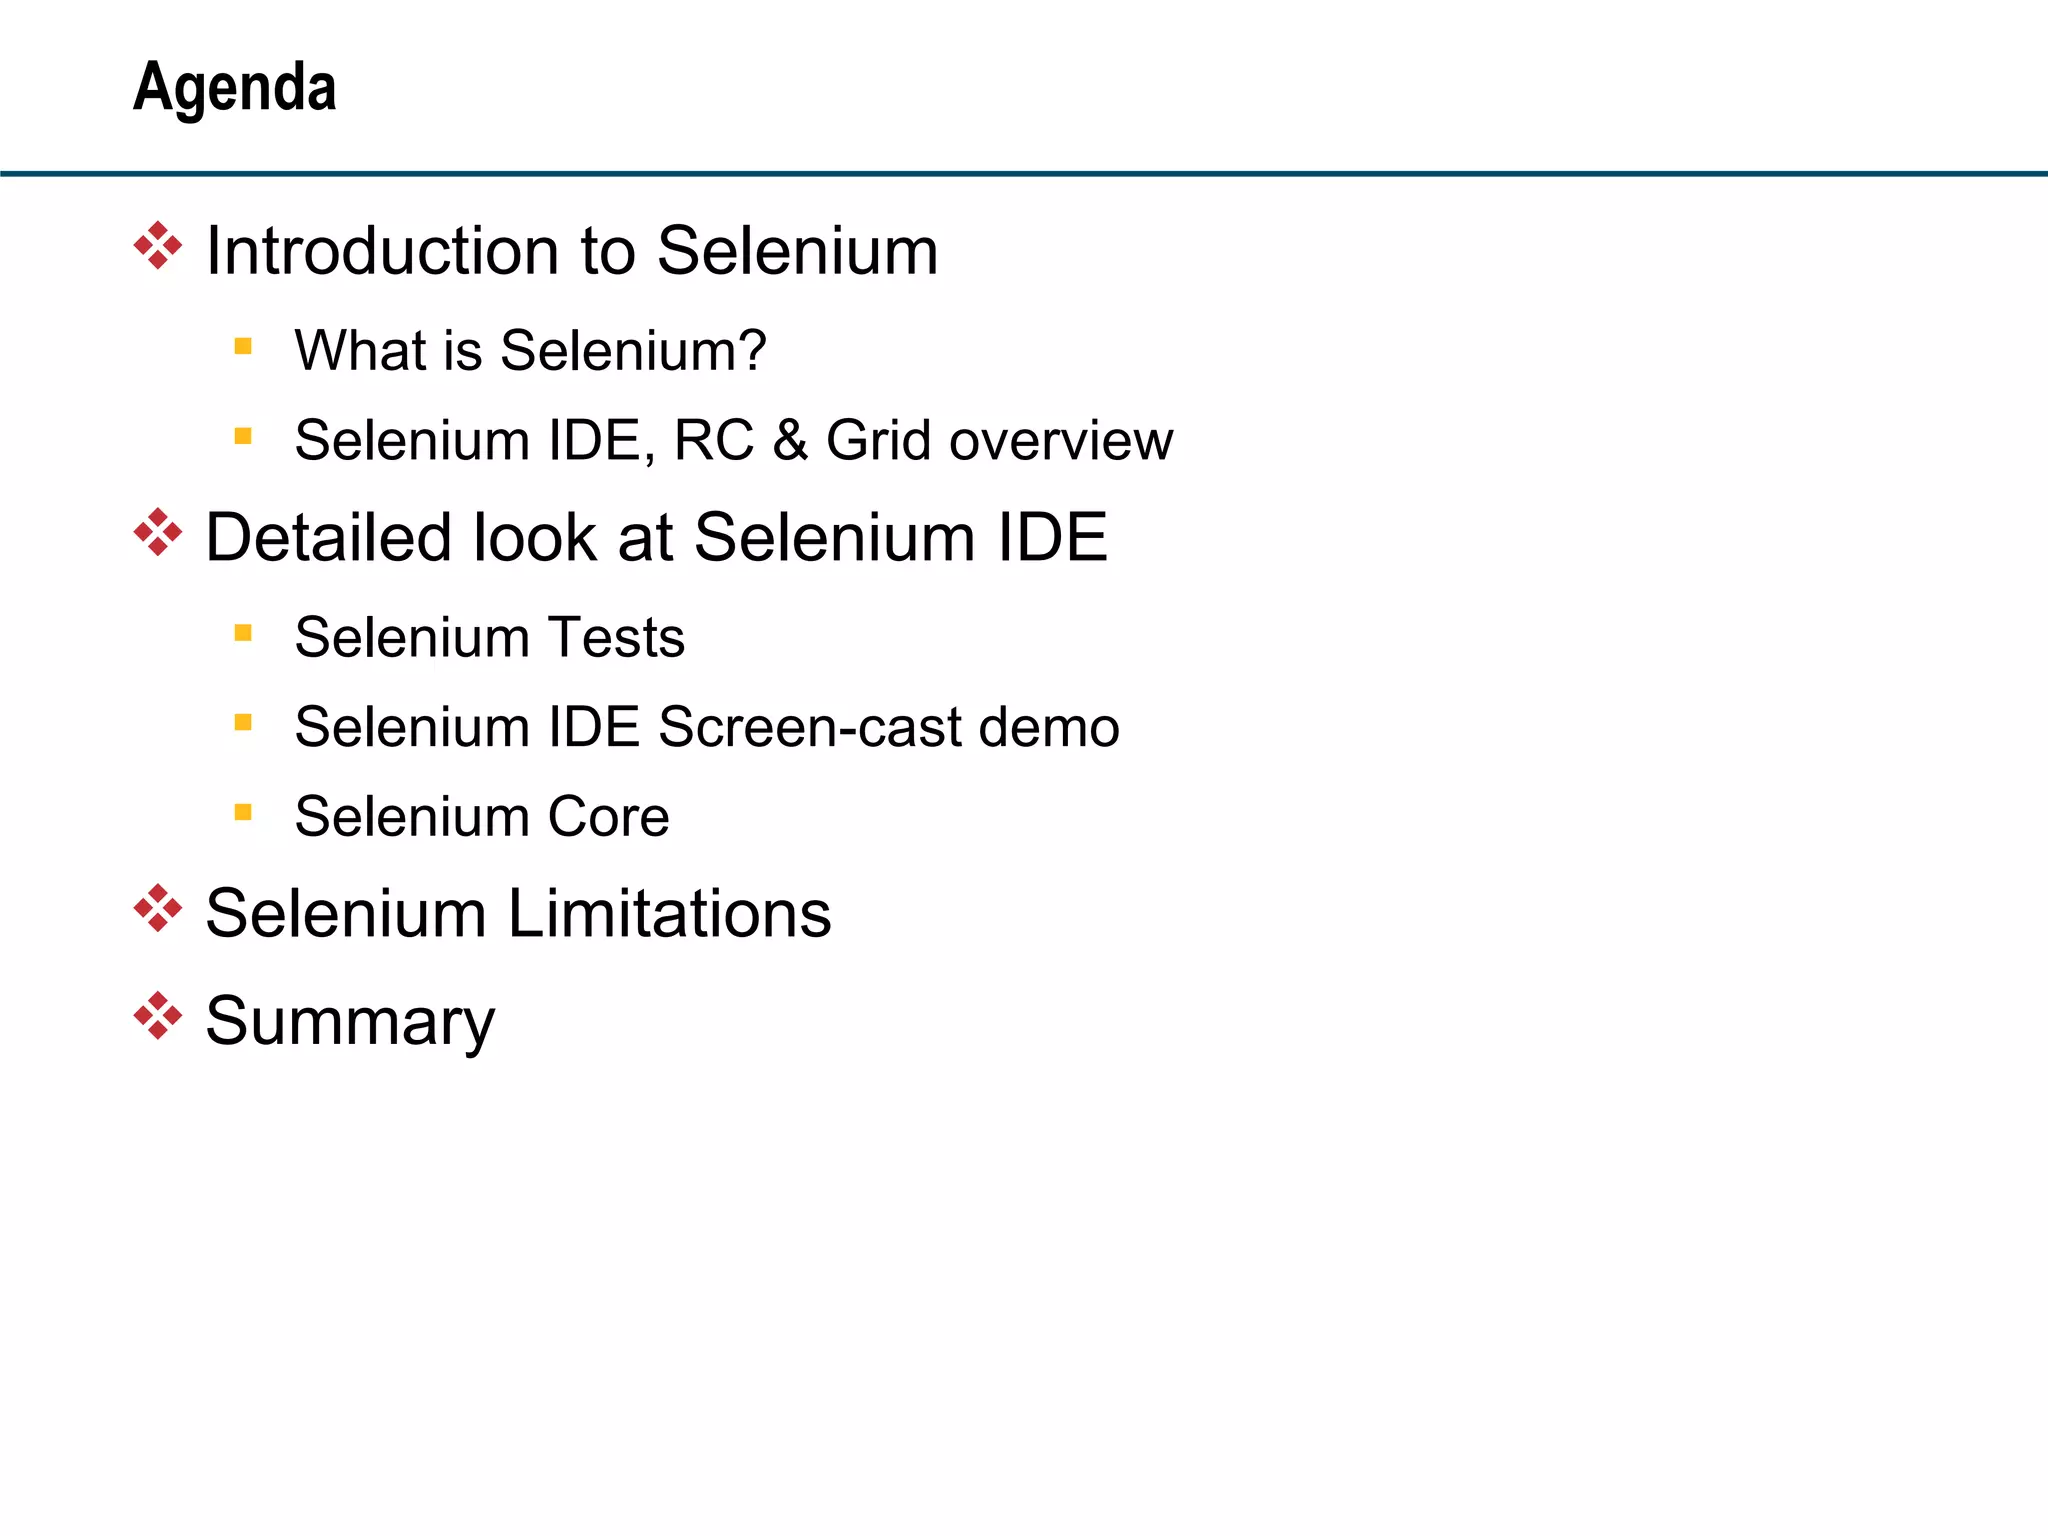
Task: Click the diamond bullet beside Detailed look at Selenium IDE
Action: (x=158, y=533)
